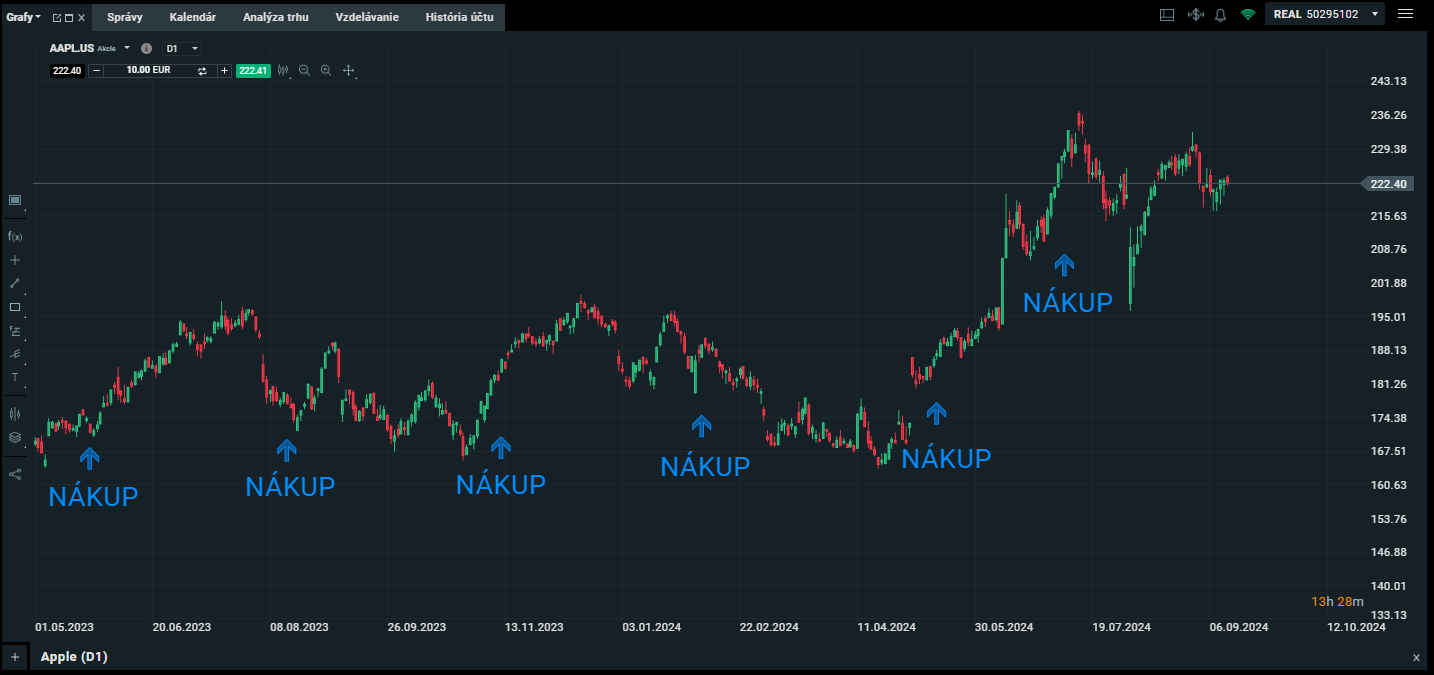This screenshot has height=675, width=1434.
Task: Click the dollar price alerts icon
Action: [x=1195, y=15]
